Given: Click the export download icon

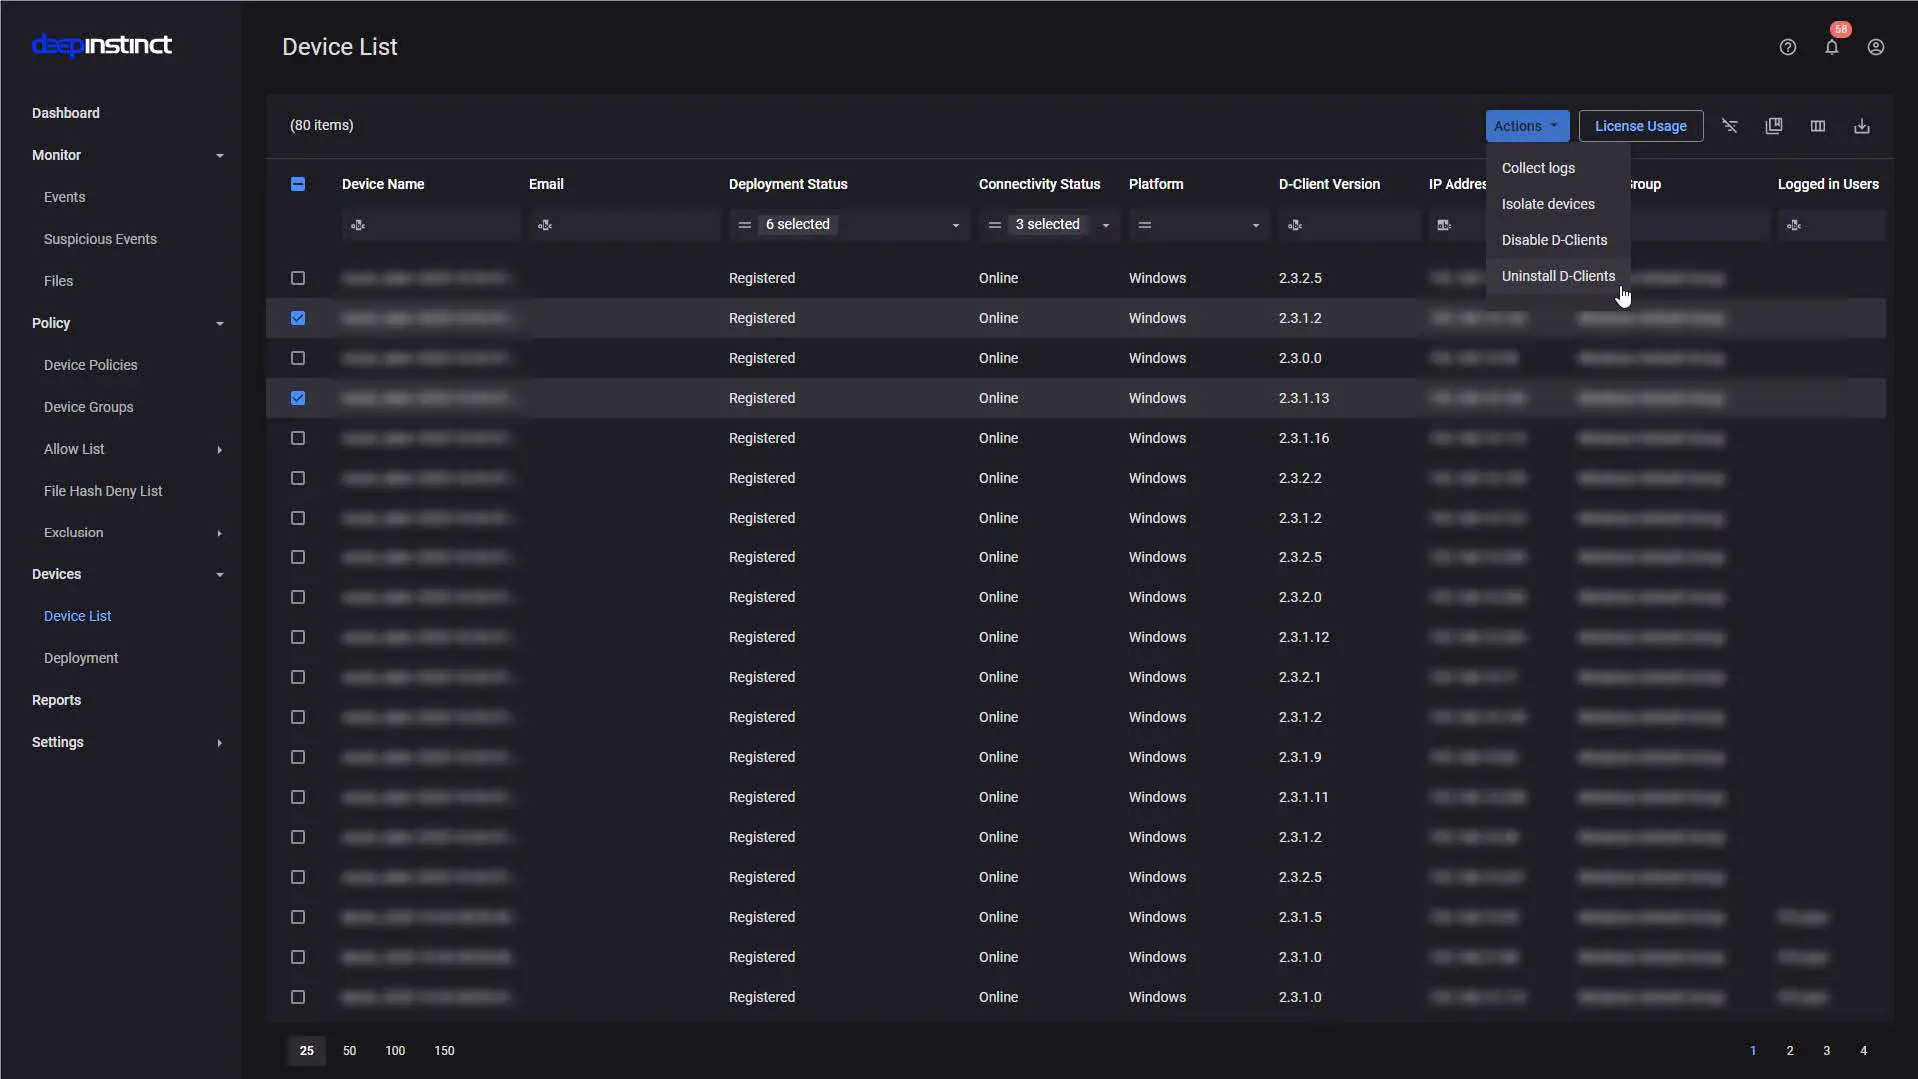Looking at the screenshot, I should click(1861, 126).
